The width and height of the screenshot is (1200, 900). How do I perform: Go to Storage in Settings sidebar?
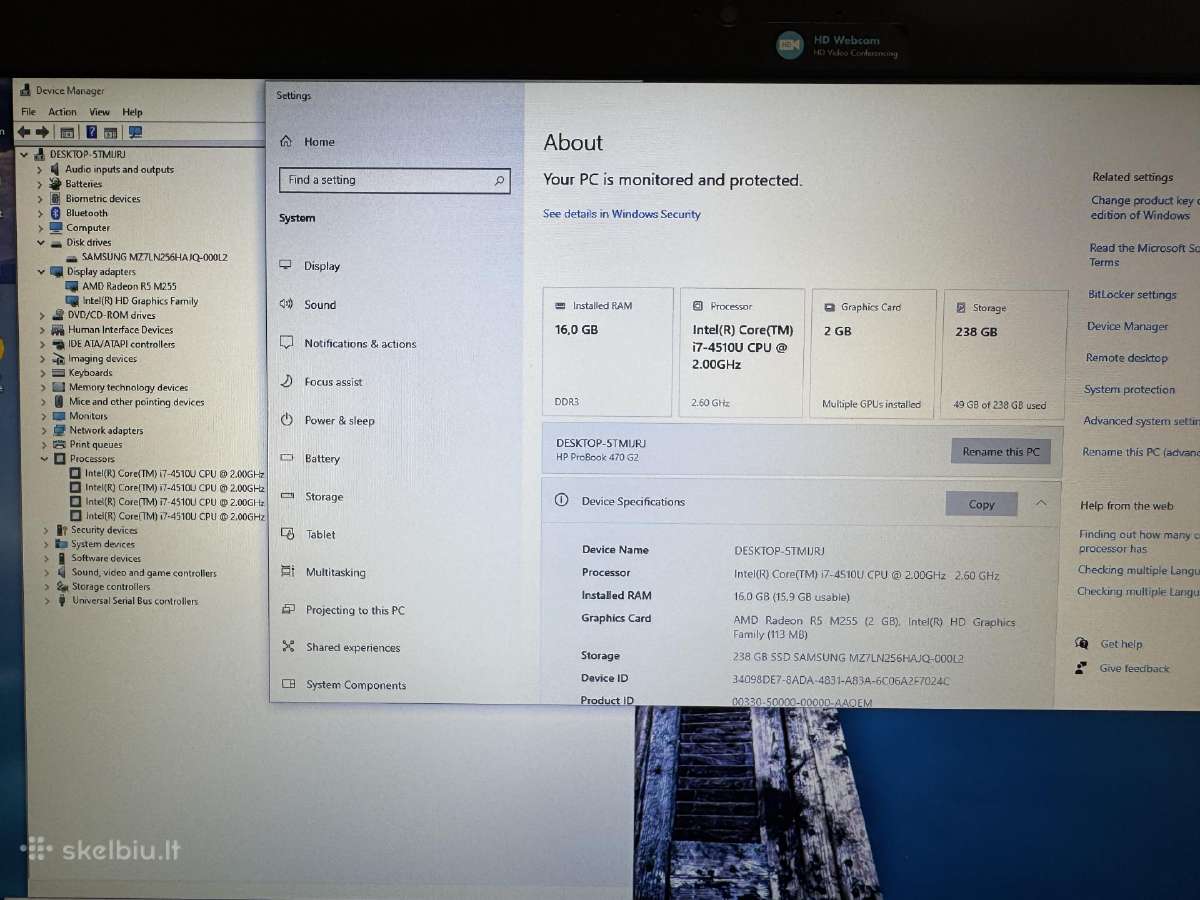click(x=324, y=497)
